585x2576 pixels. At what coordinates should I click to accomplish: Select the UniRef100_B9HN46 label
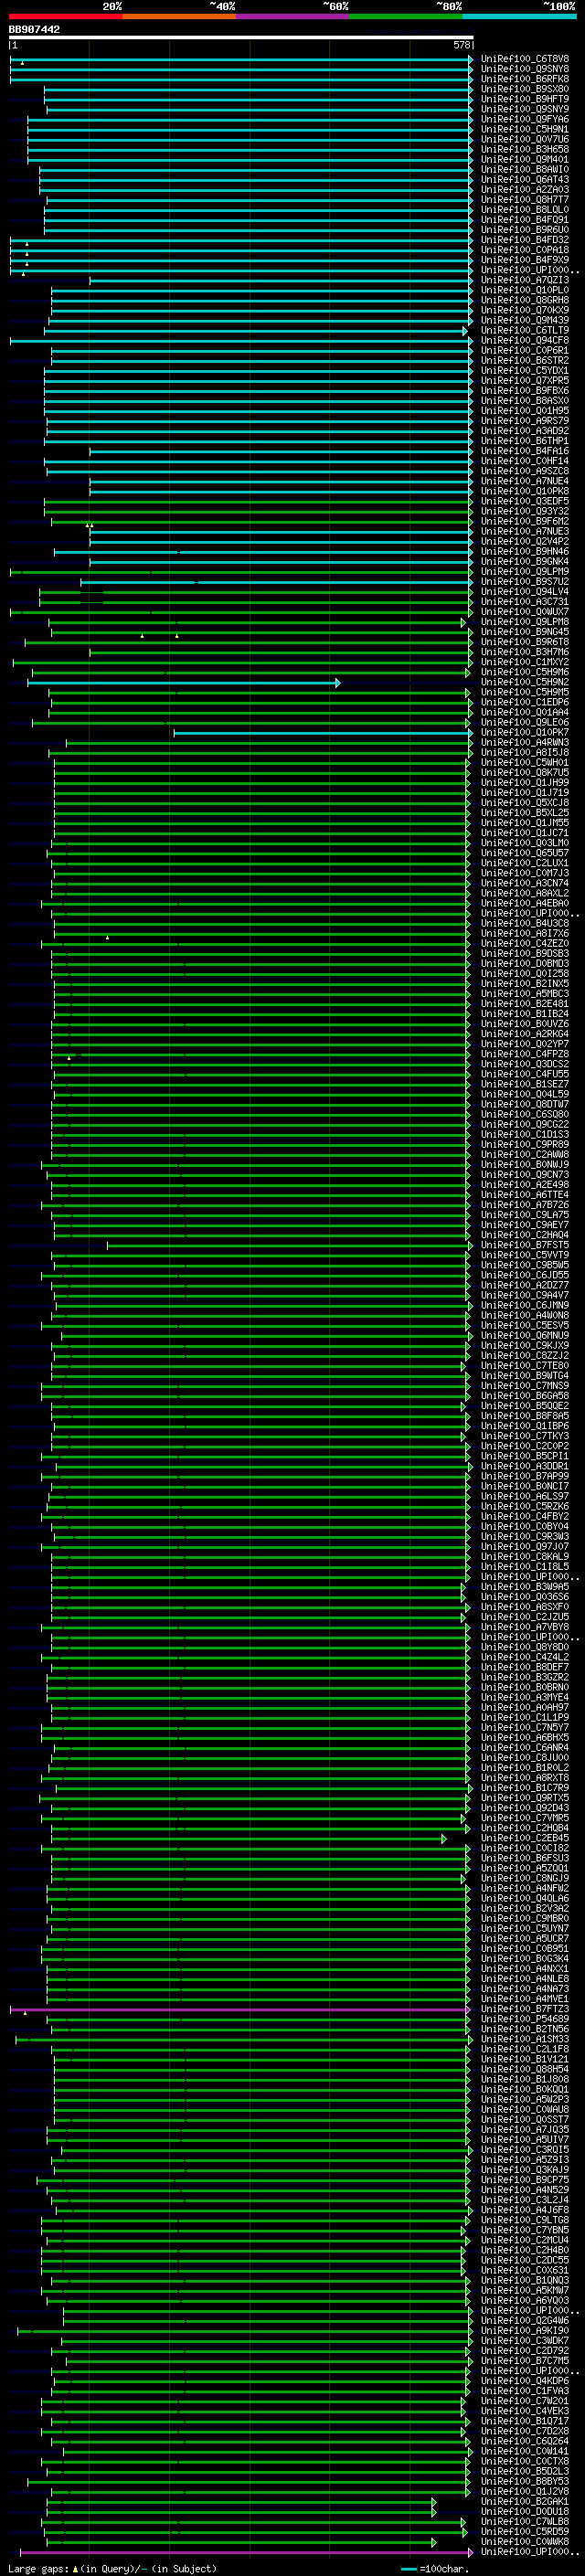pos(525,552)
